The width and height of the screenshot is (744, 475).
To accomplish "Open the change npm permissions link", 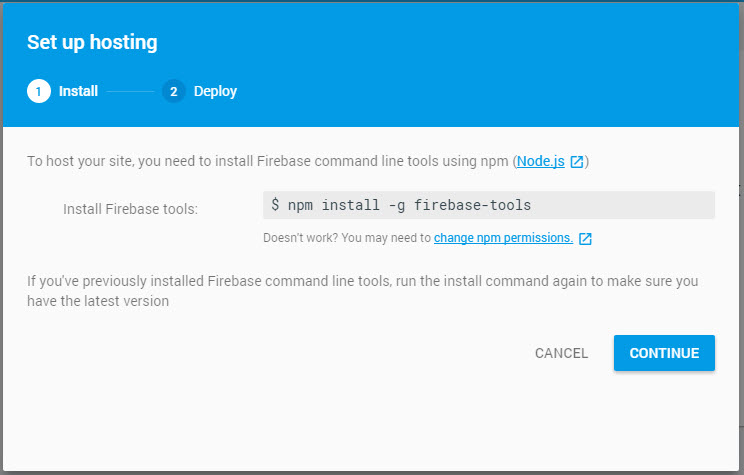I will pos(503,238).
